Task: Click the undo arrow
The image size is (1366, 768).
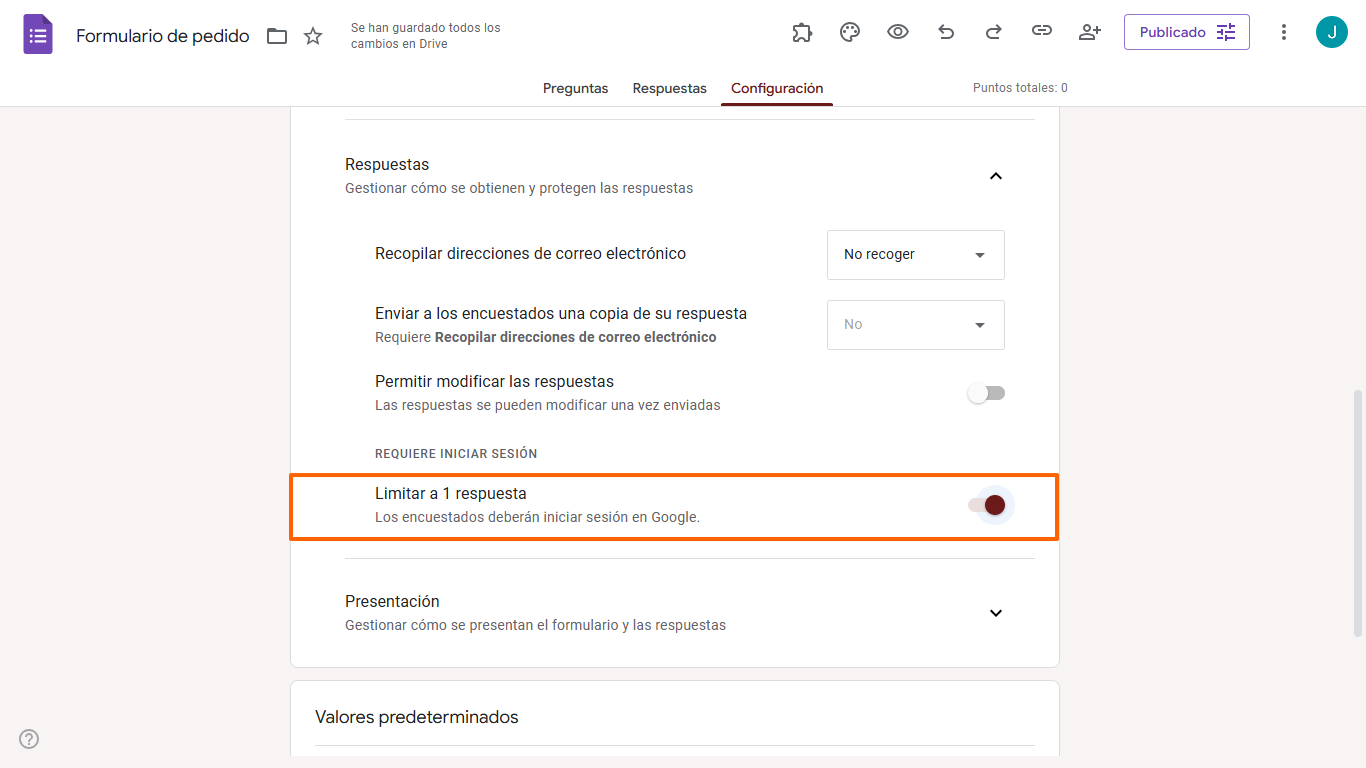Action: coord(946,32)
